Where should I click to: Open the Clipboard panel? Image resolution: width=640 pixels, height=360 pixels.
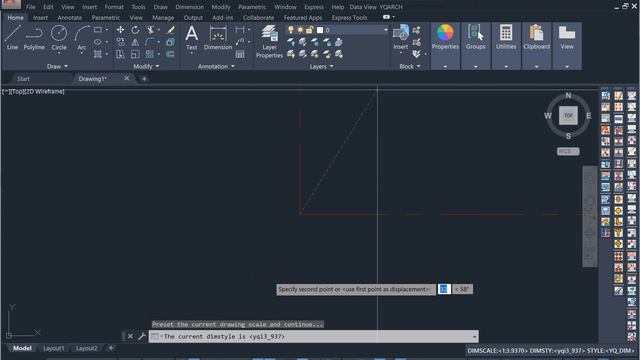536,37
